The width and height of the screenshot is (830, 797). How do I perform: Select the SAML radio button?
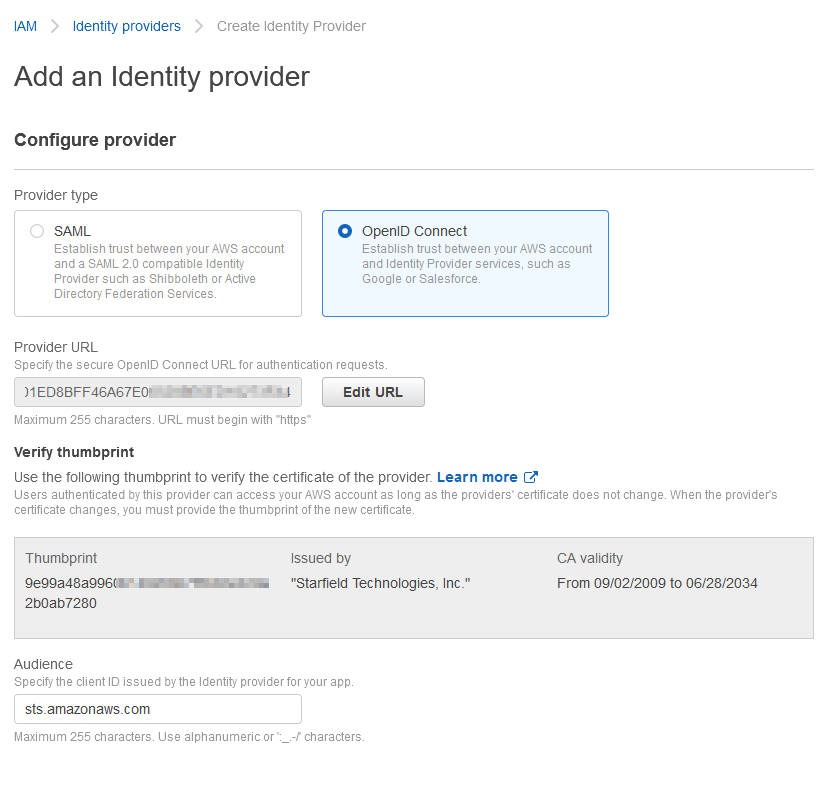tap(37, 231)
